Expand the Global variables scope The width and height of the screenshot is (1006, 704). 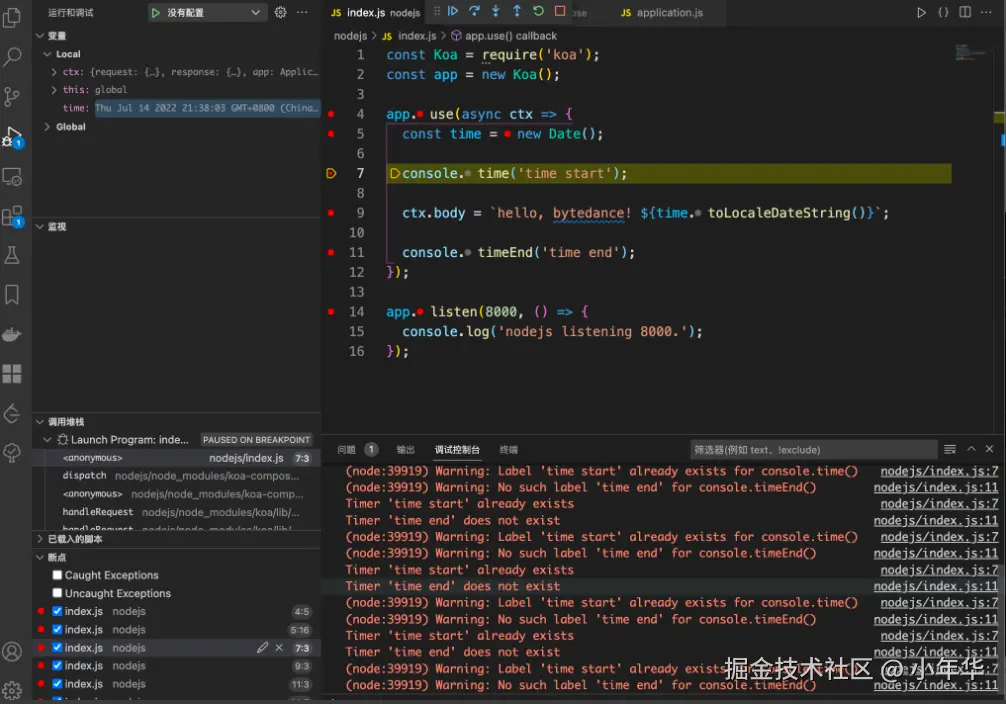(47, 127)
